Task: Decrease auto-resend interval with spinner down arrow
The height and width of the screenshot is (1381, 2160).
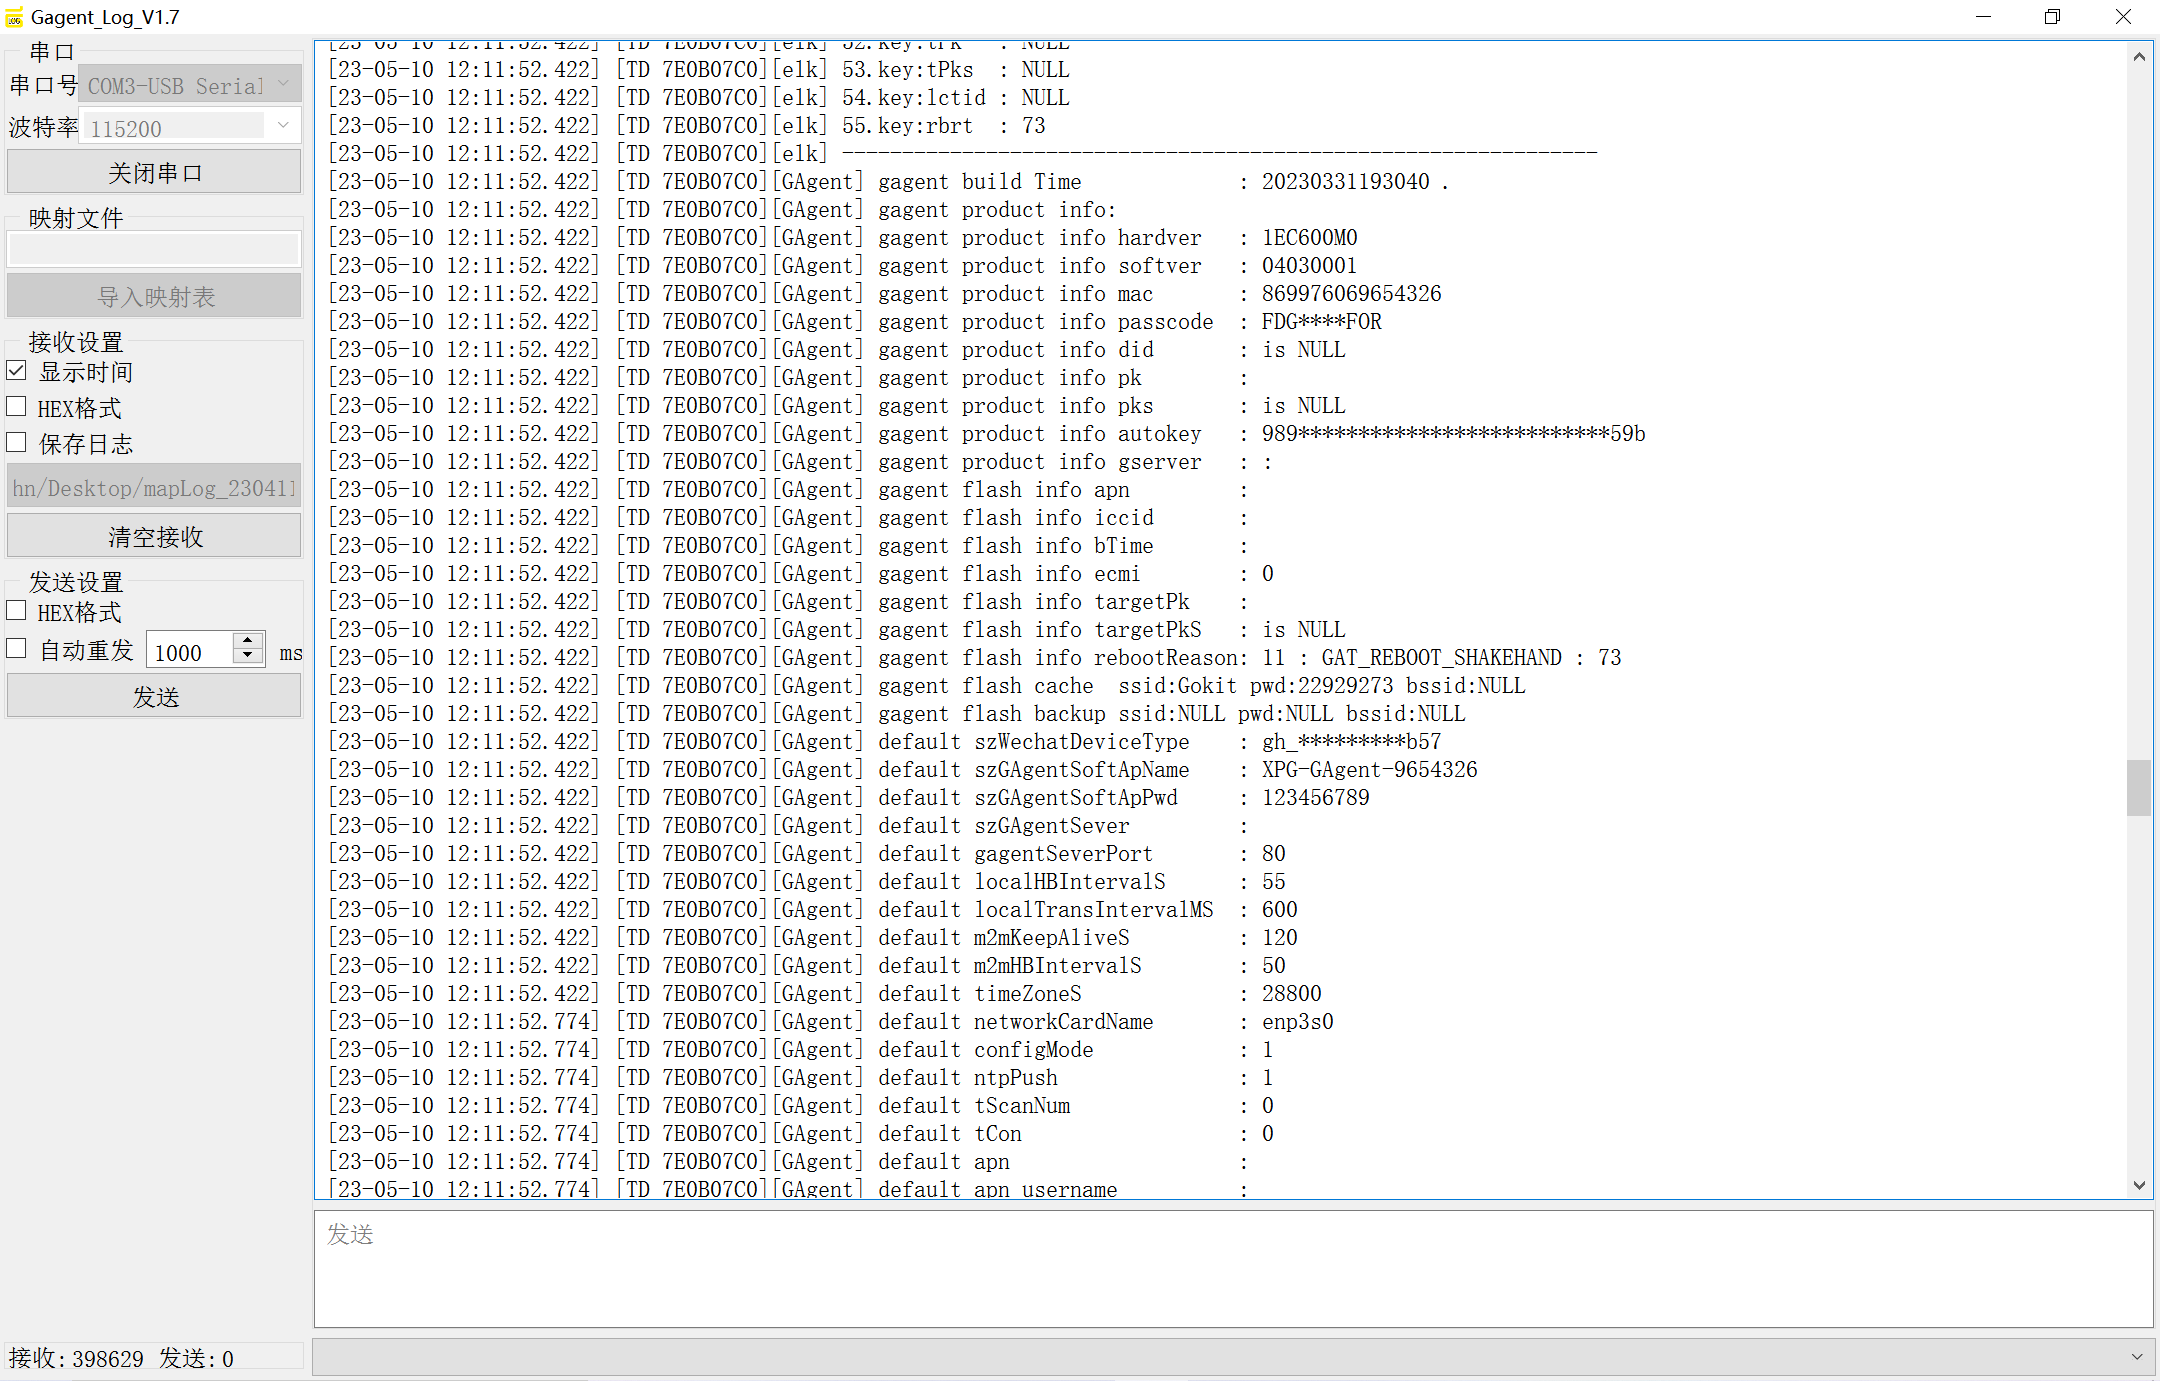Action: coord(248,656)
